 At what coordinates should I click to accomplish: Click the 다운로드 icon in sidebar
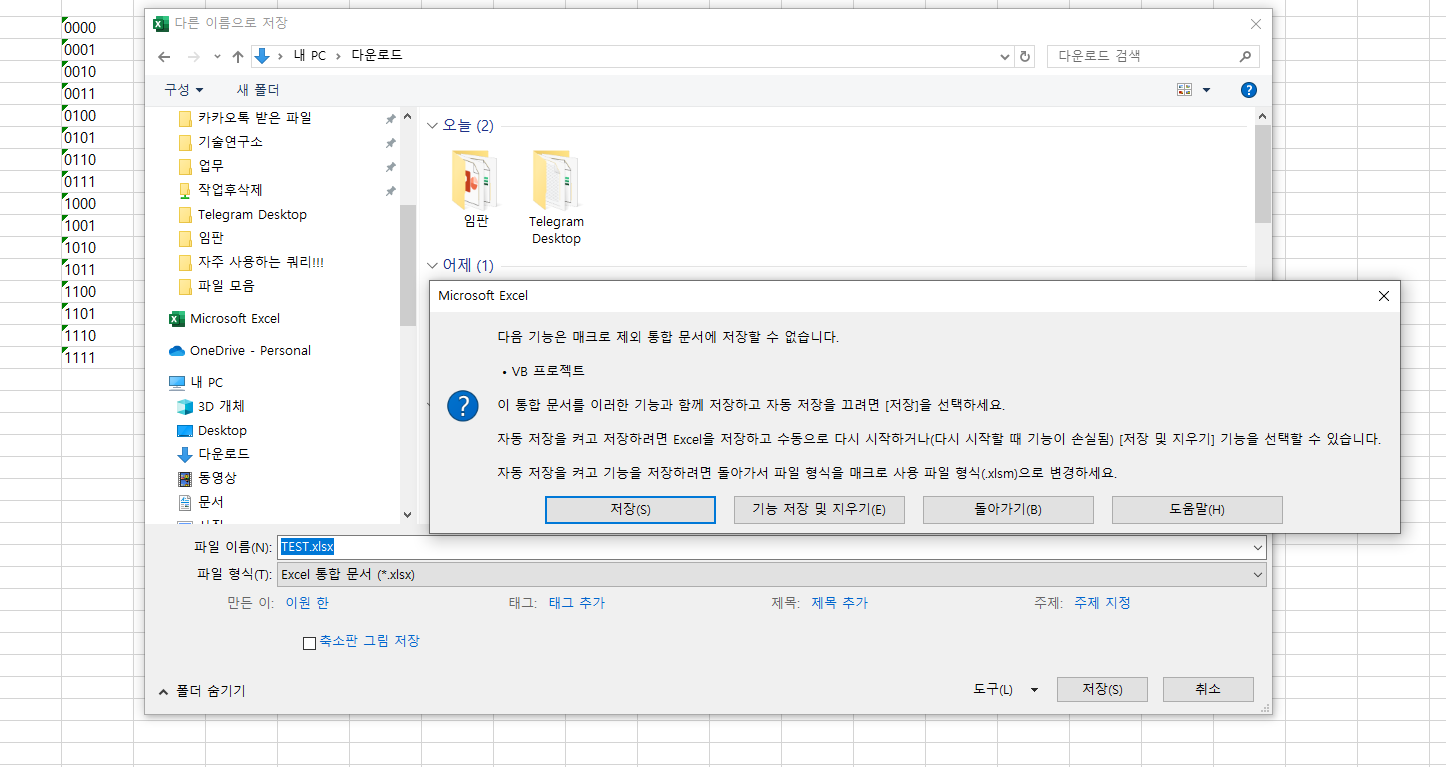[184, 454]
